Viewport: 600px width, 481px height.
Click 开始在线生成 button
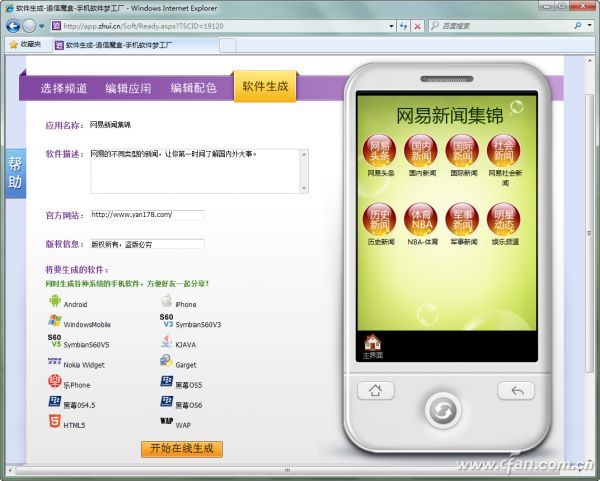pos(182,448)
